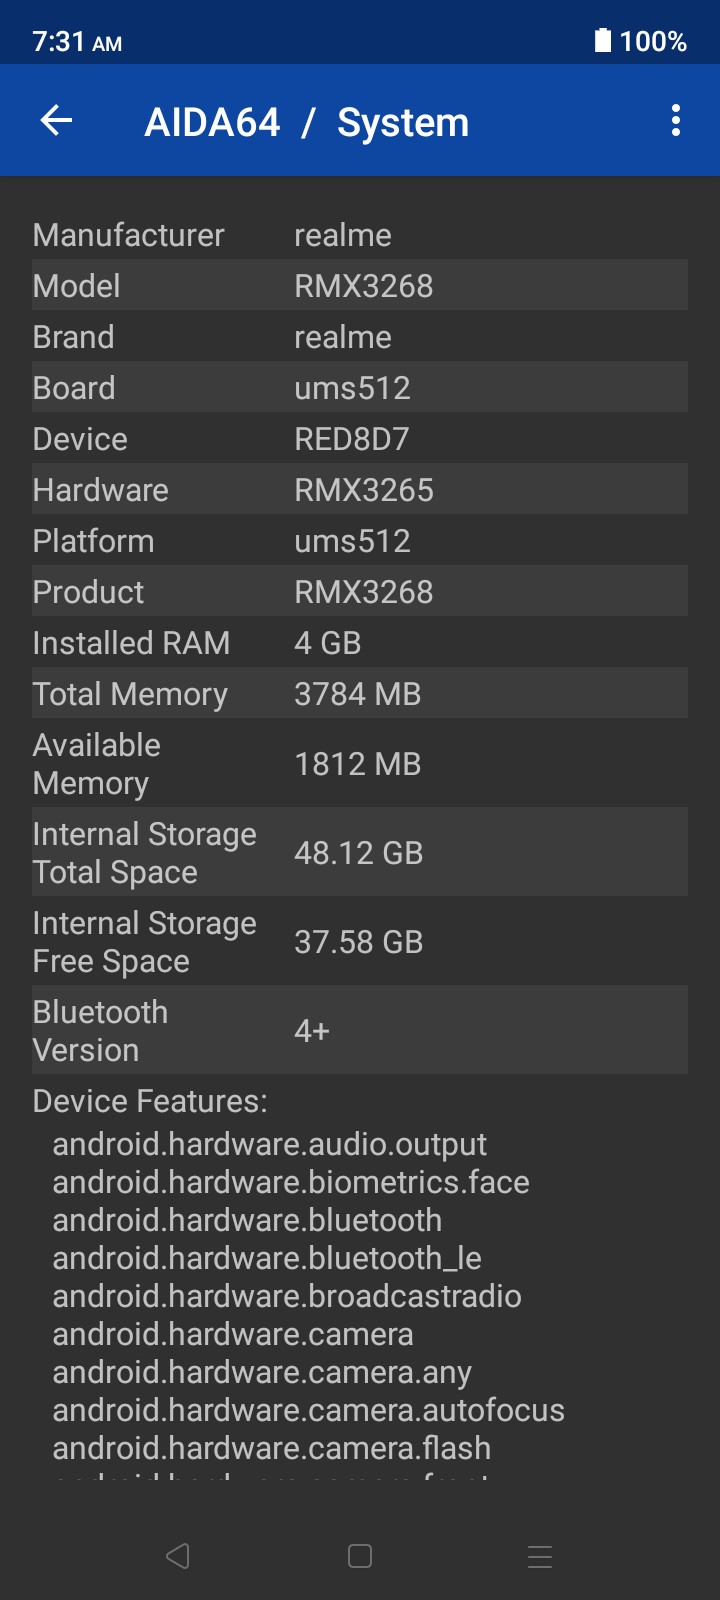Image resolution: width=720 pixels, height=1600 pixels.
Task: Tap the Board ums512 row
Action: tap(360, 387)
